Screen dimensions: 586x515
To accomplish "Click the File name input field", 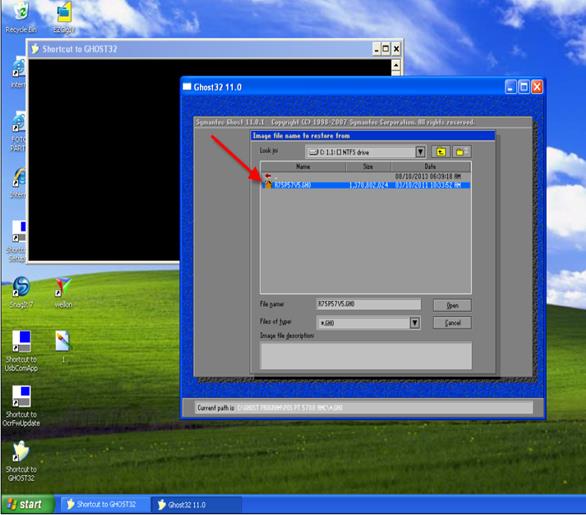I will click(x=368, y=304).
